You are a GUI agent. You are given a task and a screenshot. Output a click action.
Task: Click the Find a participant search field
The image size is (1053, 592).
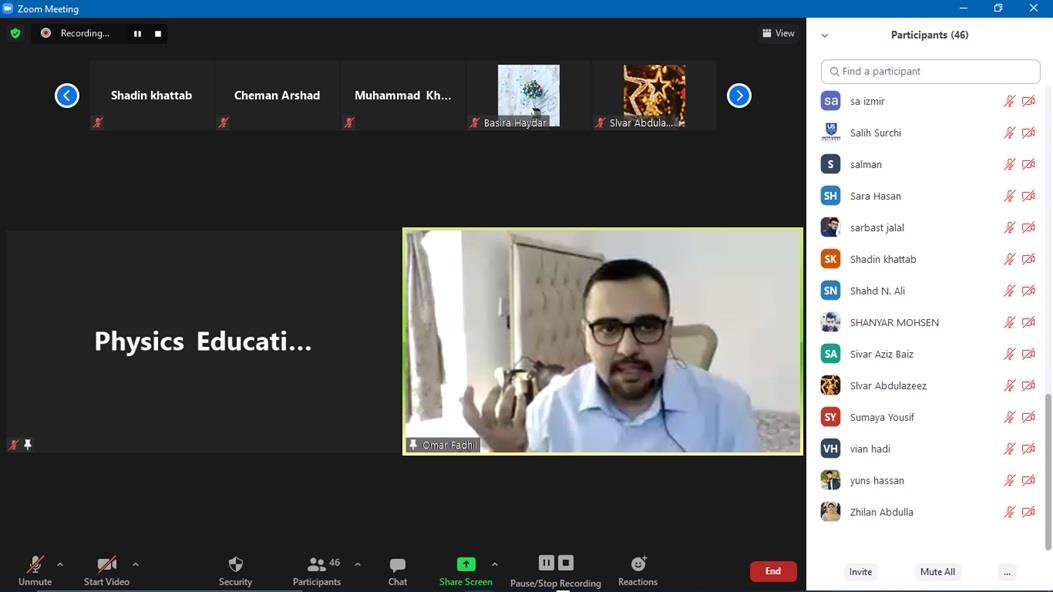tap(930, 71)
